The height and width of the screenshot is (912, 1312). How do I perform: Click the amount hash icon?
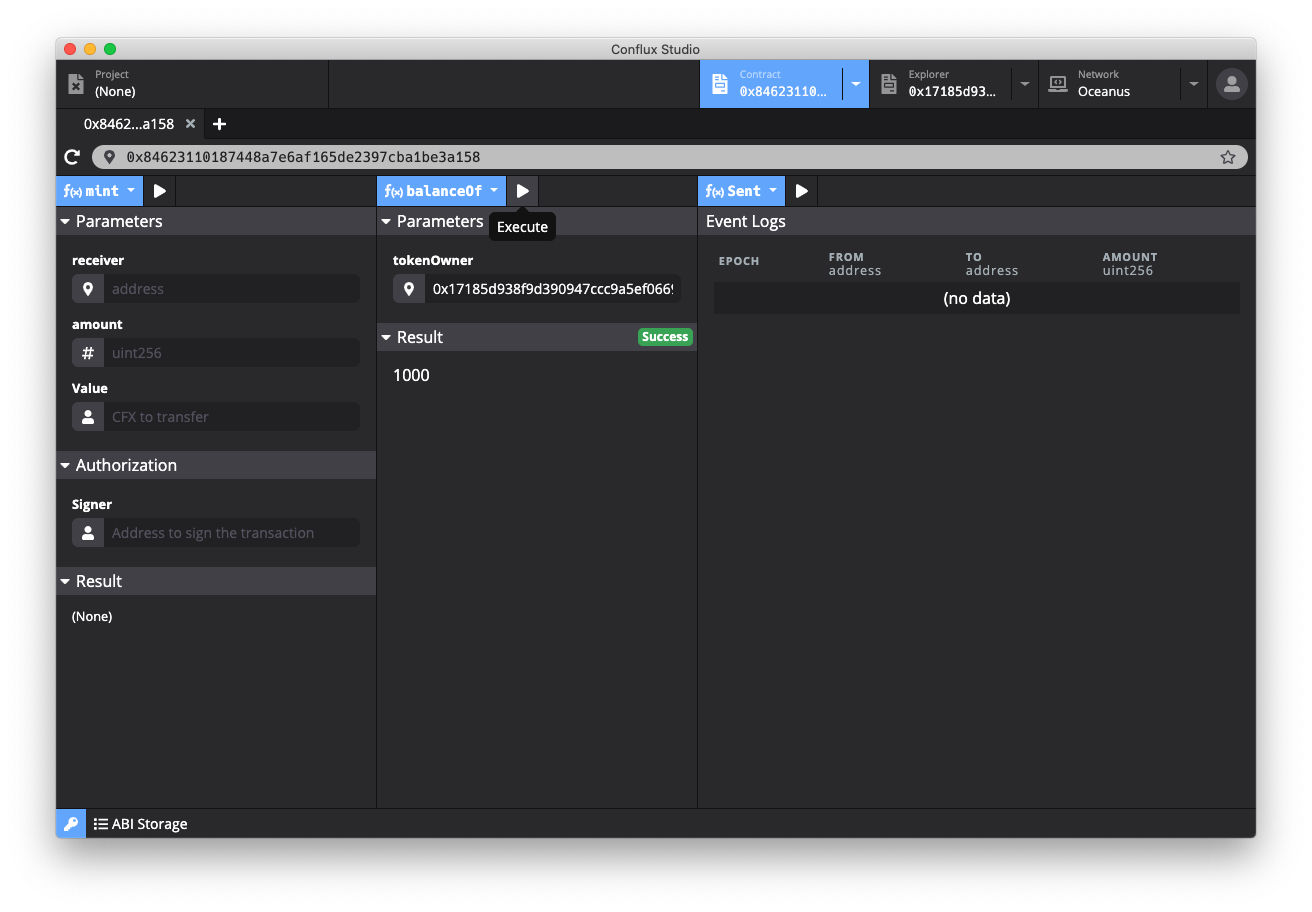pyautogui.click(x=88, y=353)
